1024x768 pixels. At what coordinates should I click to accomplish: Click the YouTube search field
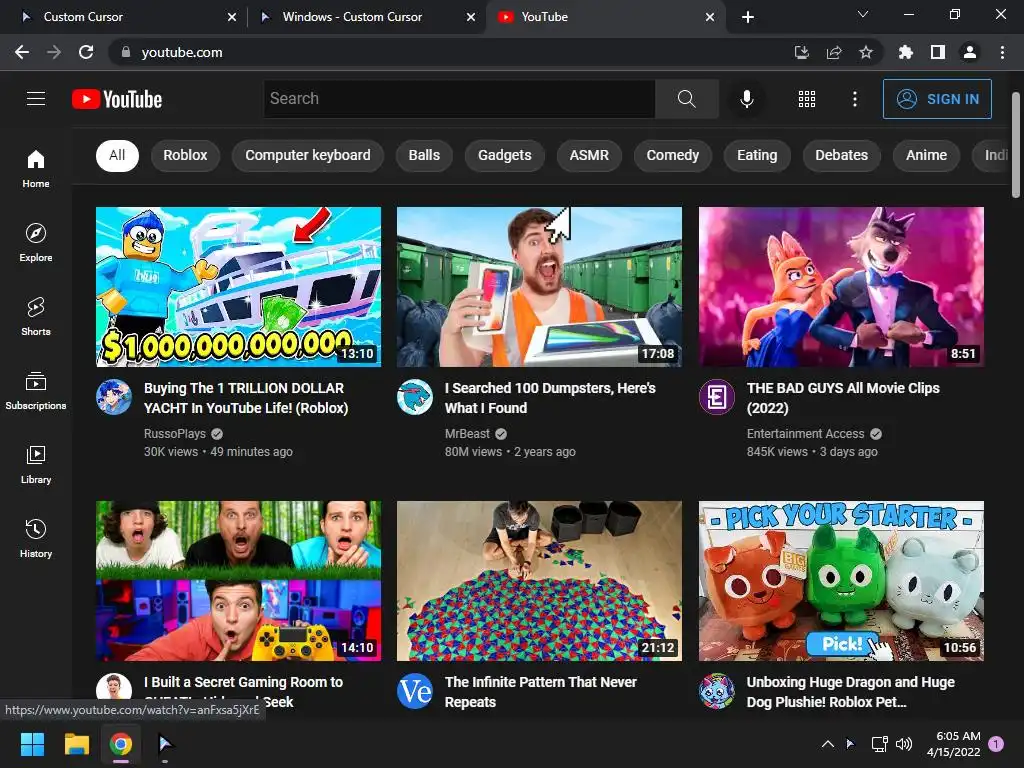(x=460, y=99)
